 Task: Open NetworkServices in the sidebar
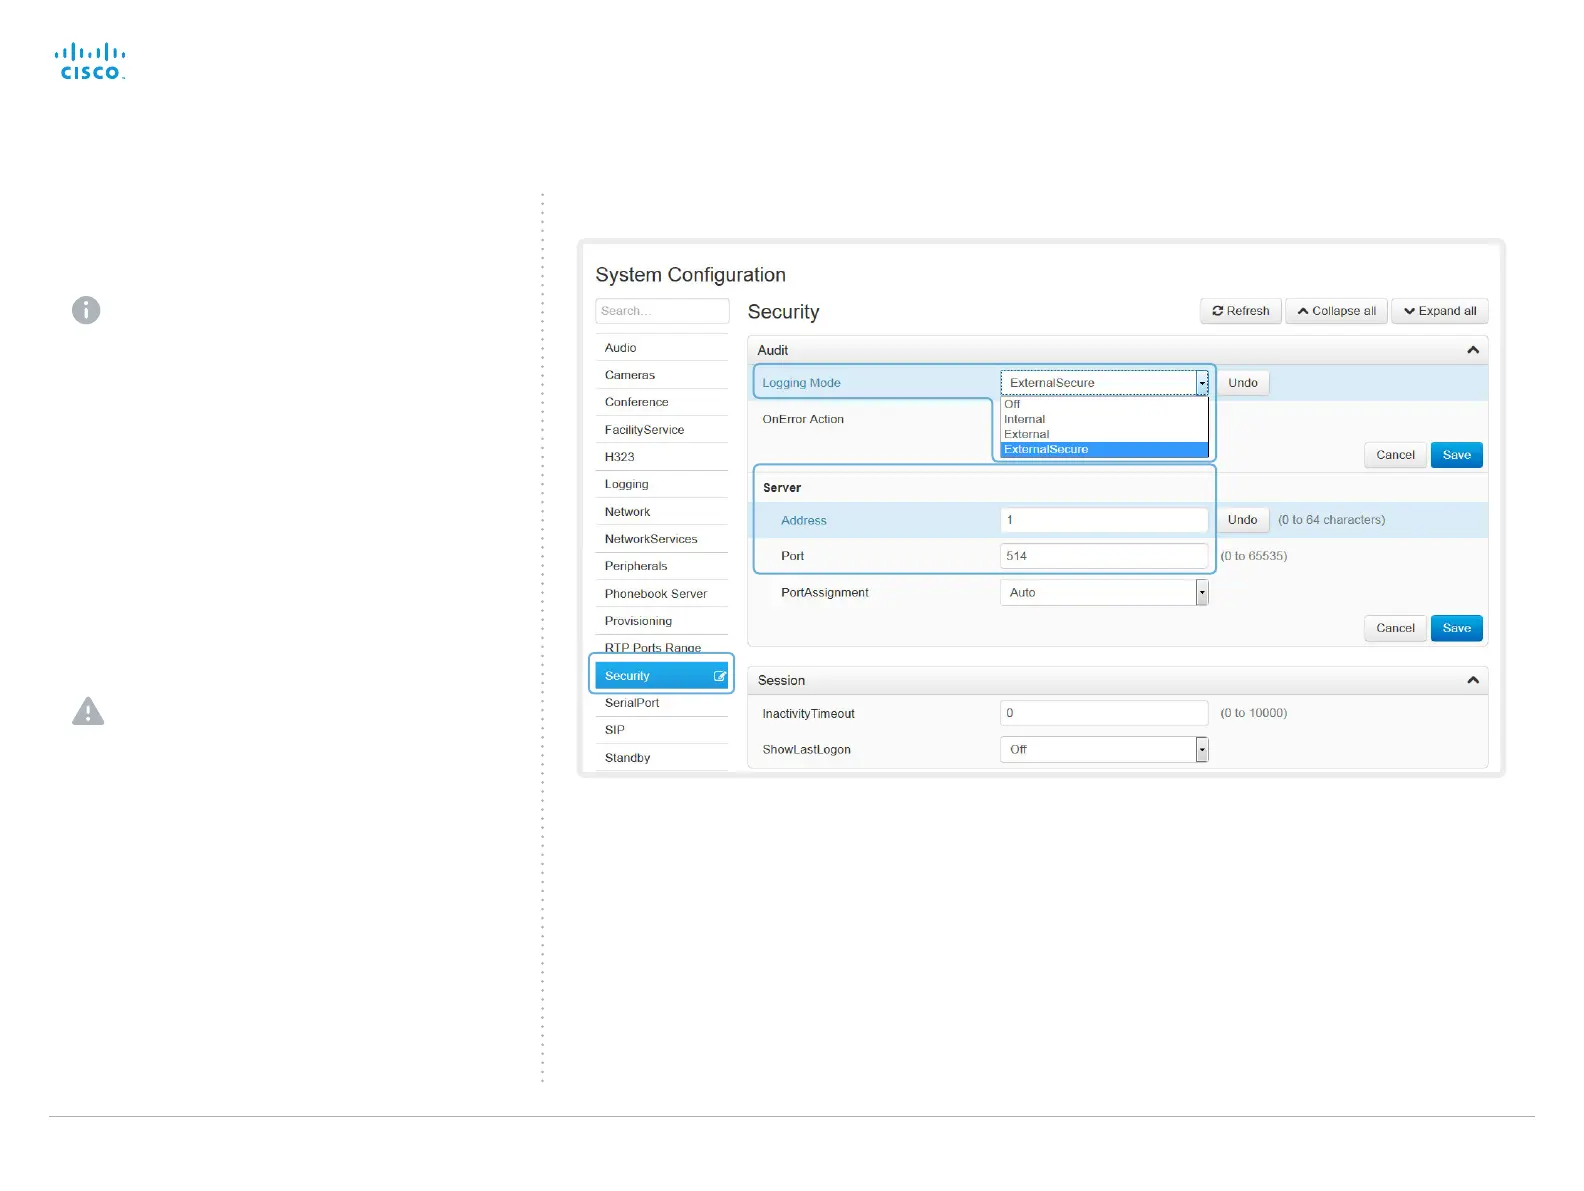pyautogui.click(x=651, y=539)
